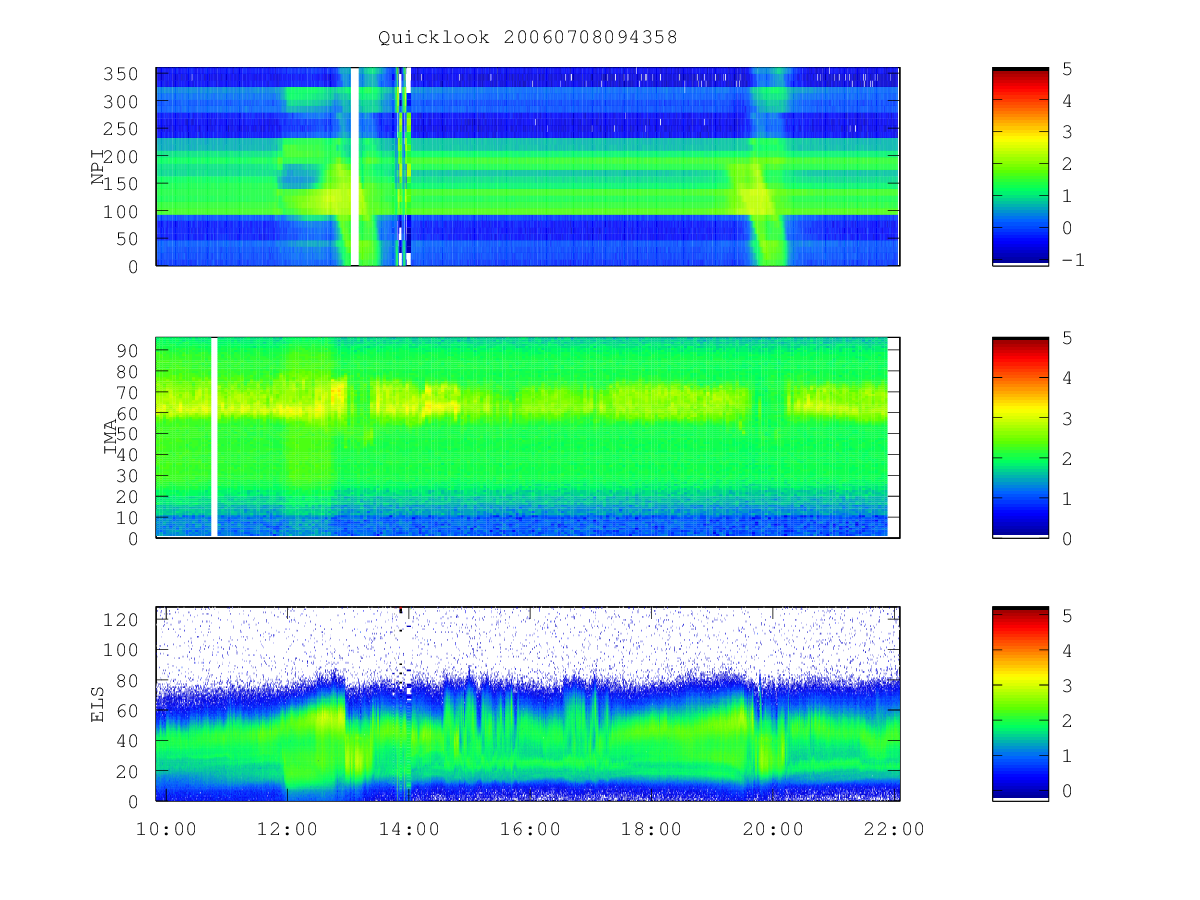Click the IMA spectrogram plot
Screen dimensions: 1200x900
(x=528, y=437)
